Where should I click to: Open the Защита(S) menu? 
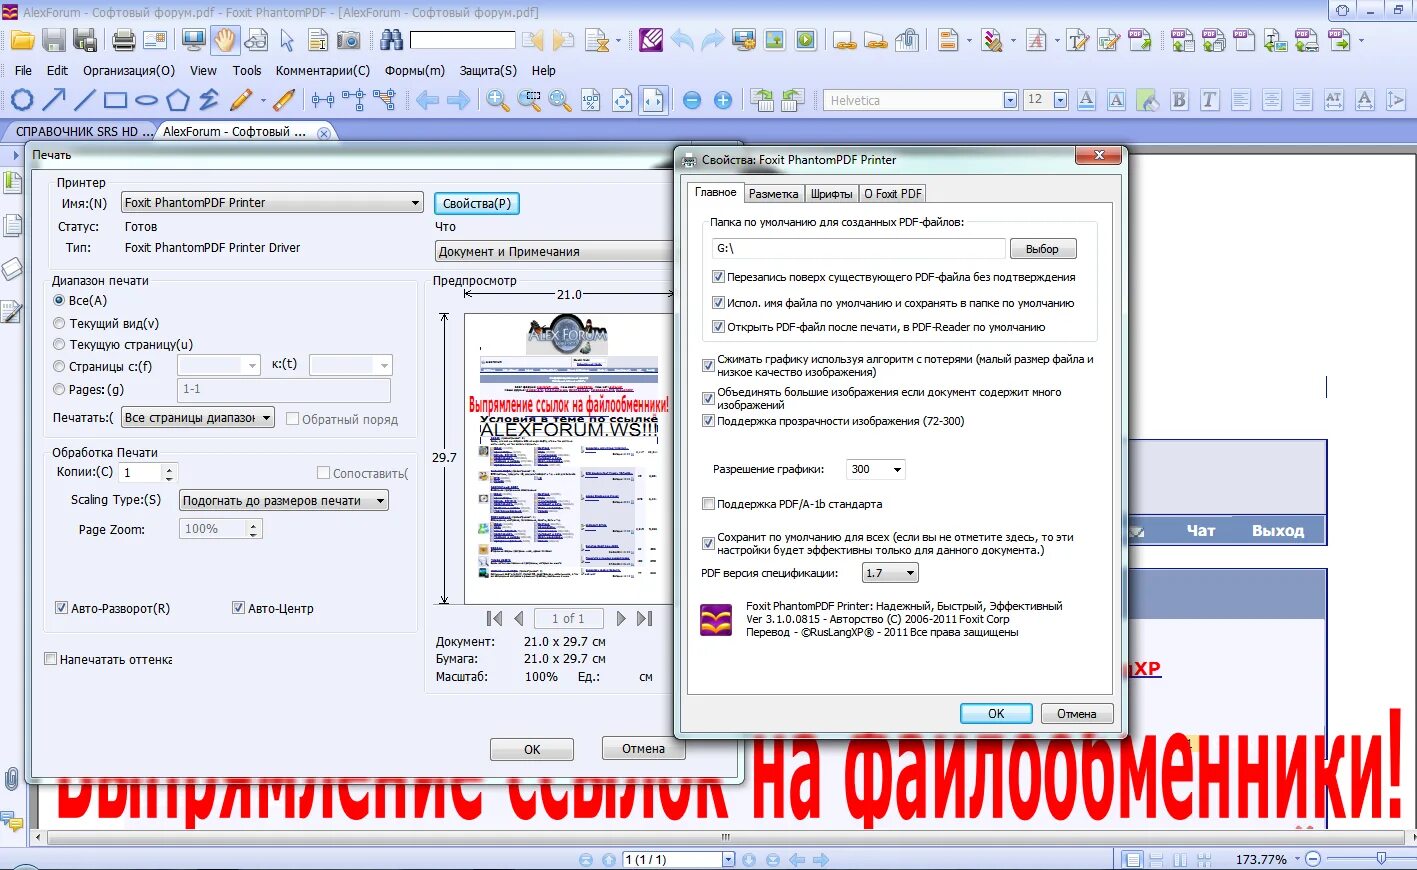(x=488, y=70)
